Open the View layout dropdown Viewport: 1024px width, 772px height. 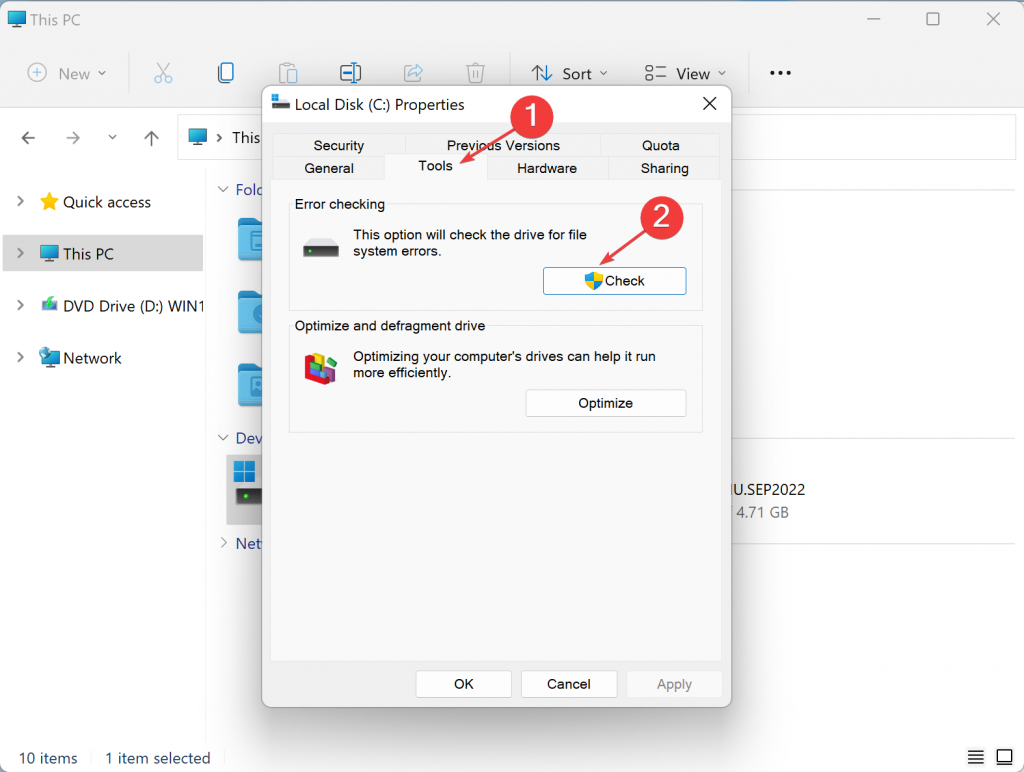[x=685, y=73]
